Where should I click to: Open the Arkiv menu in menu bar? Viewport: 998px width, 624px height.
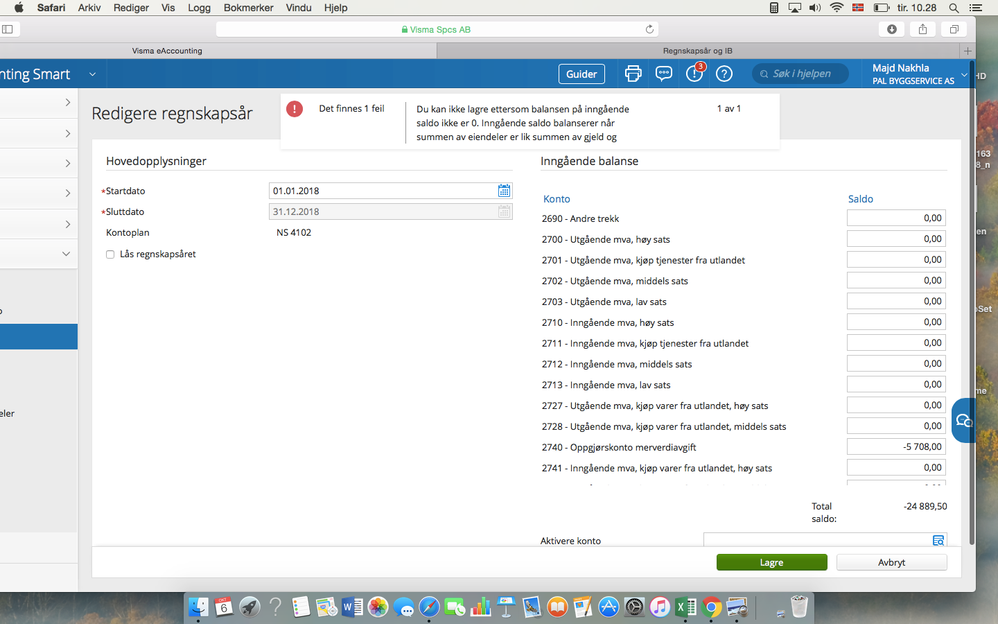pos(89,8)
